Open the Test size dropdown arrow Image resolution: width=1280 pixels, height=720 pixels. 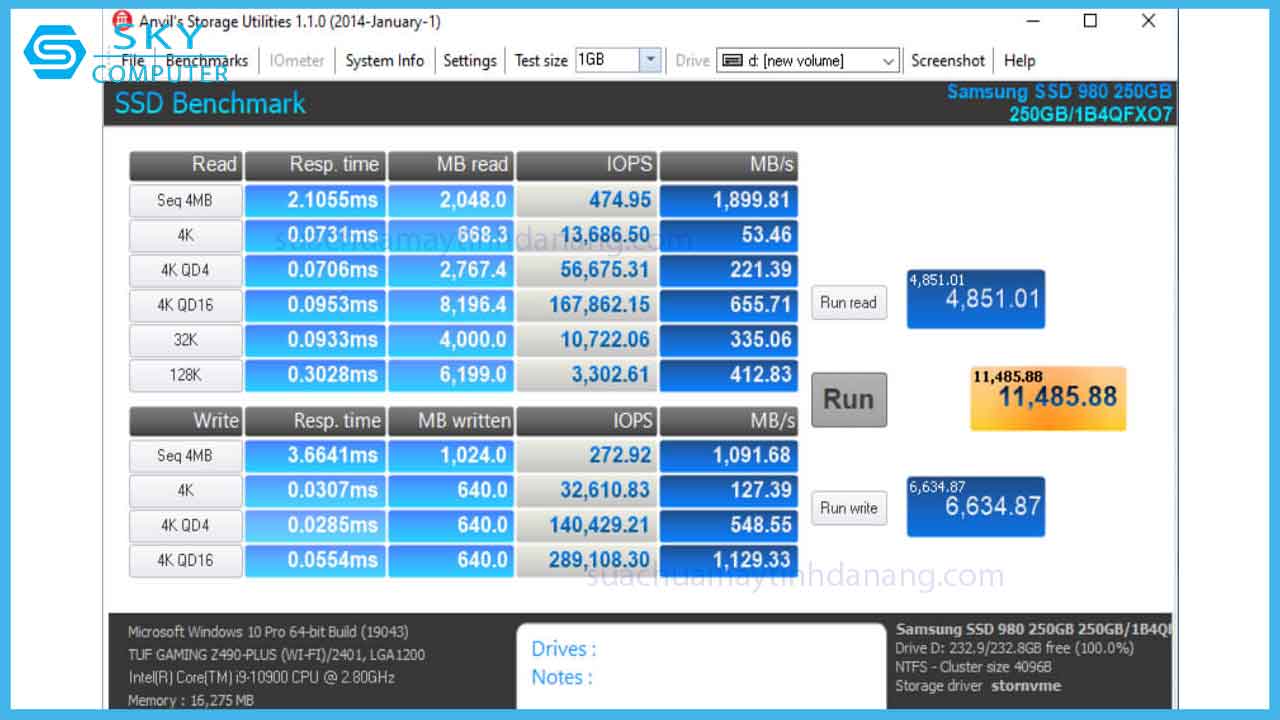click(x=651, y=60)
